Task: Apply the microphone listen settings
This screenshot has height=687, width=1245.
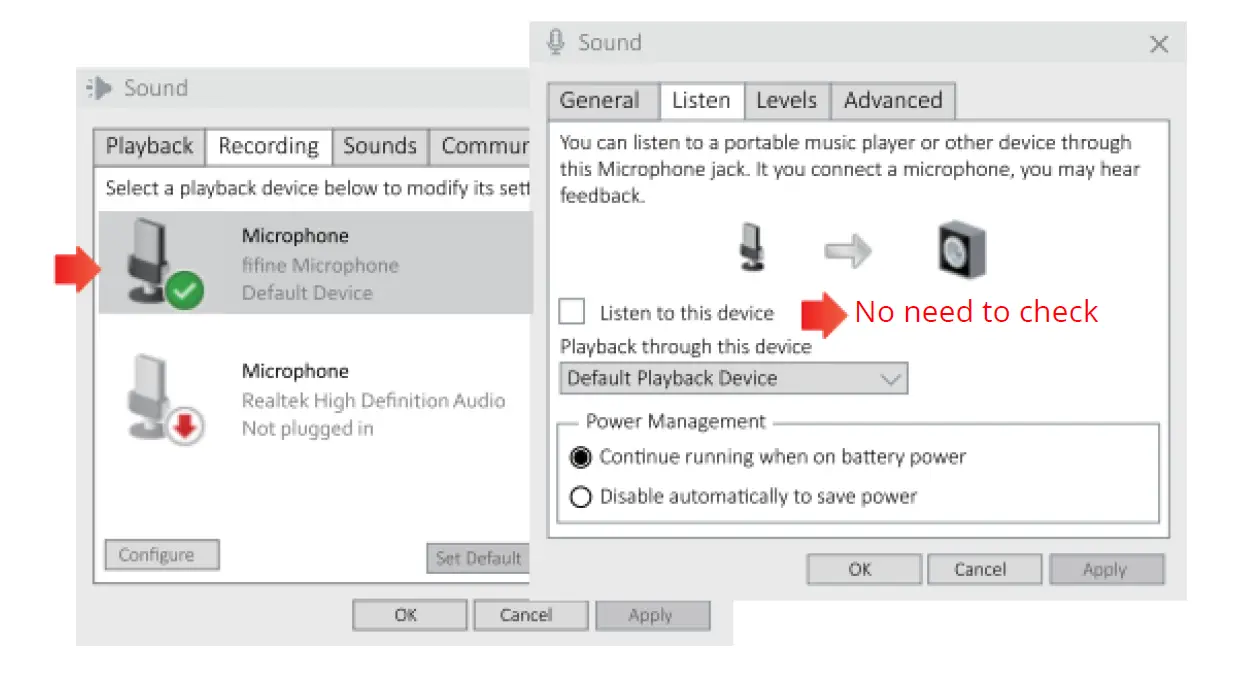Action: [x=1106, y=568]
